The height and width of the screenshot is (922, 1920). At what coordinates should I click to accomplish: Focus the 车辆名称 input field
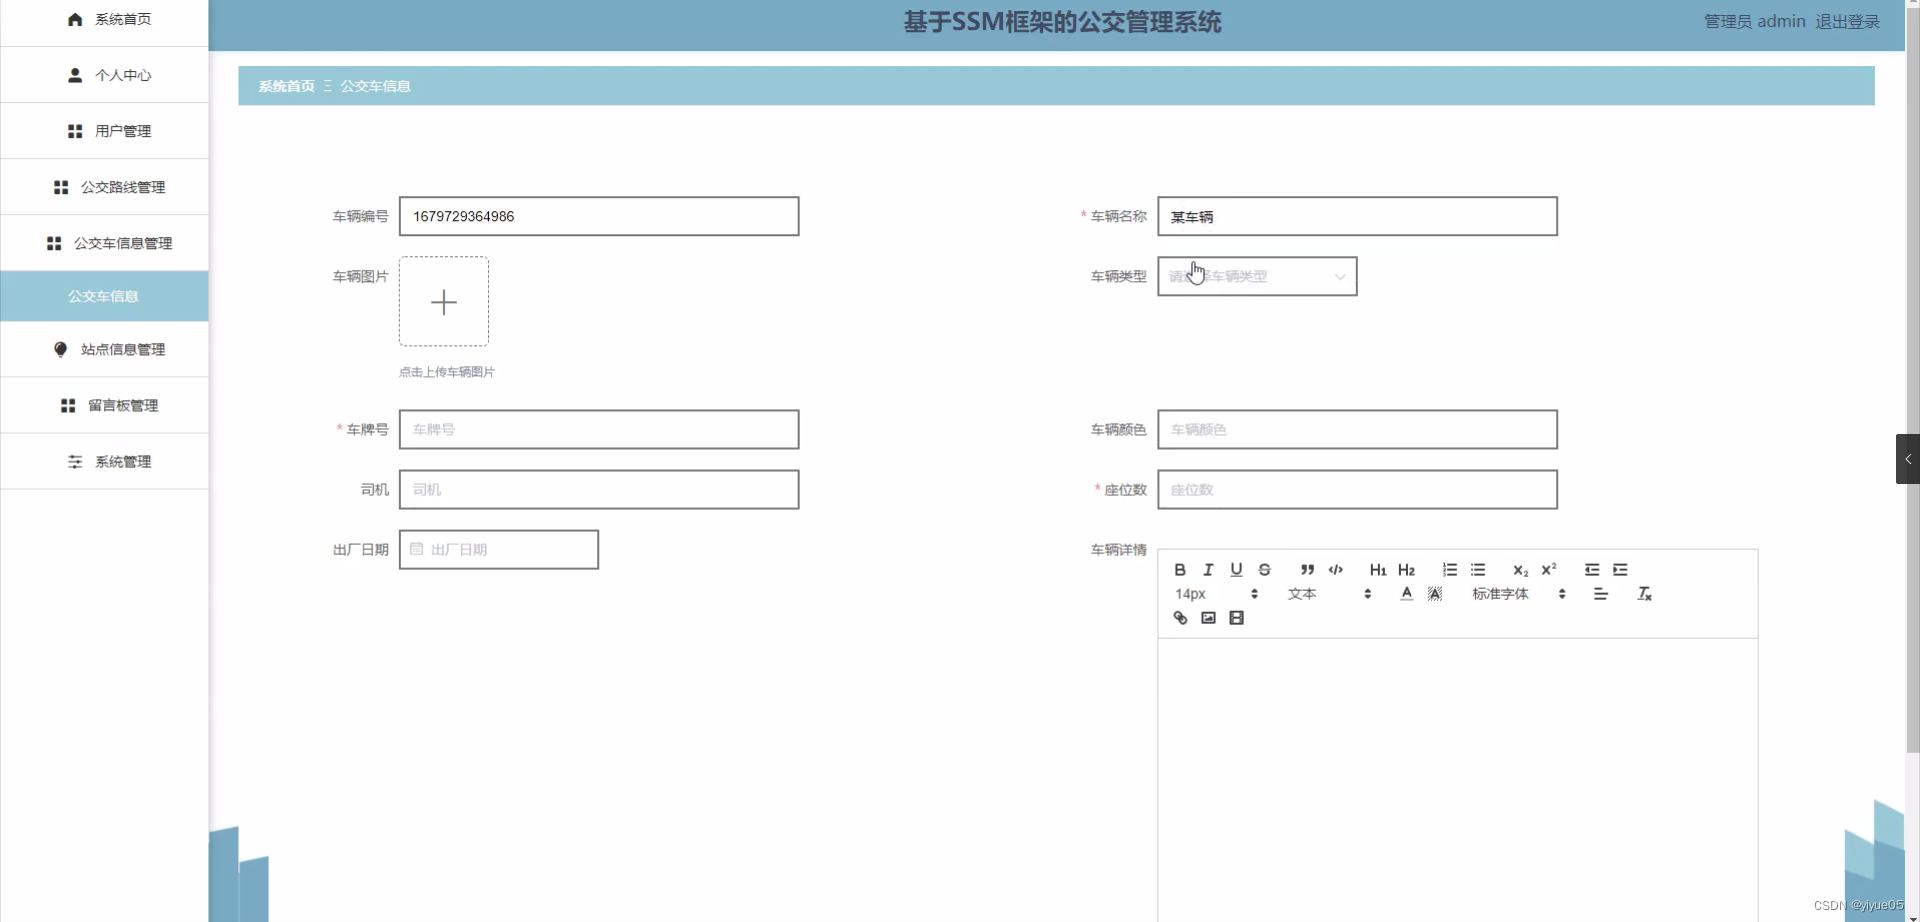[1357, 216]
